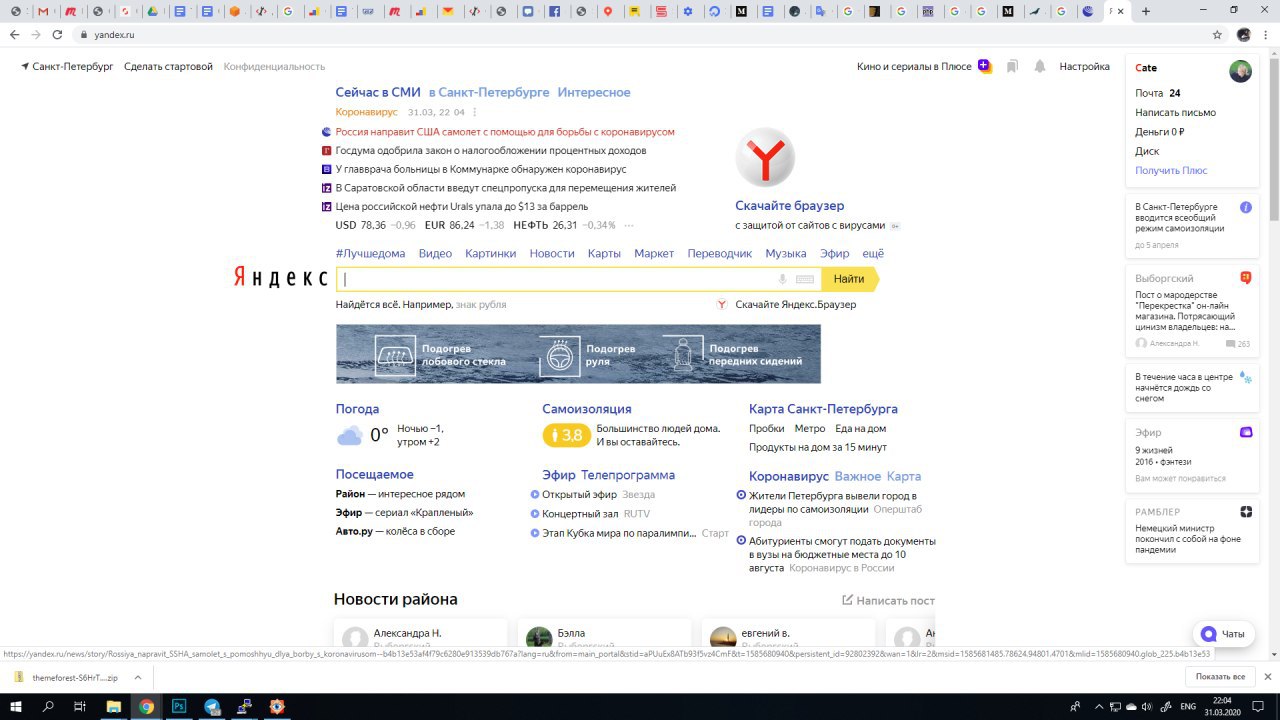Open the Музыка service link
The height and width of the screenshot is (720, 1280).
(x=786, y=253)
